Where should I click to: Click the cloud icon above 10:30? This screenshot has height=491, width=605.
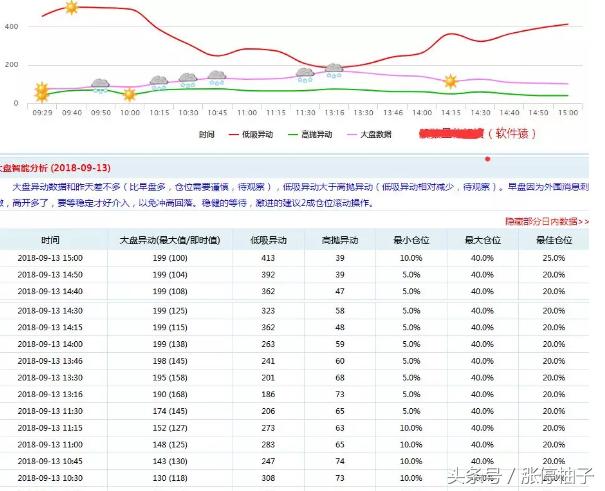click(x=187, y=79)
